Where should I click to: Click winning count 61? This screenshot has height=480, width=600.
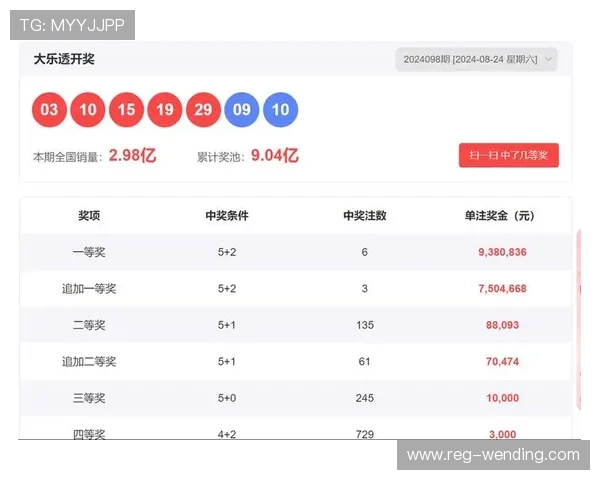click(x=365, y=361)
